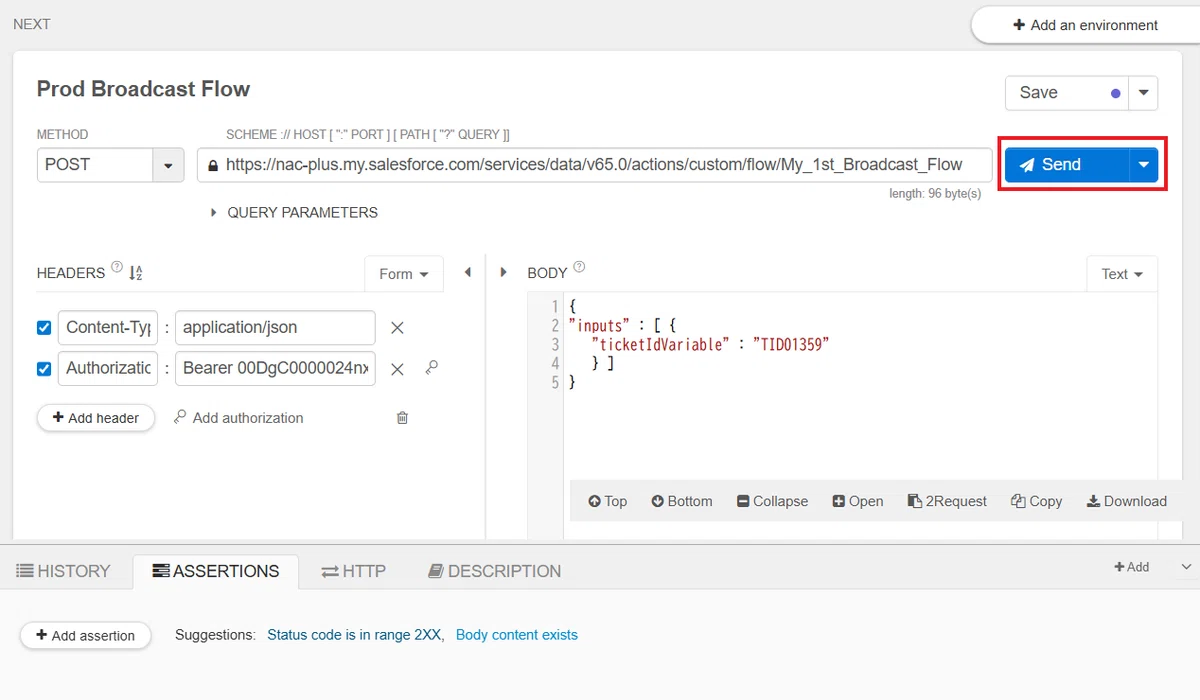Click Add assertion button

85,635
